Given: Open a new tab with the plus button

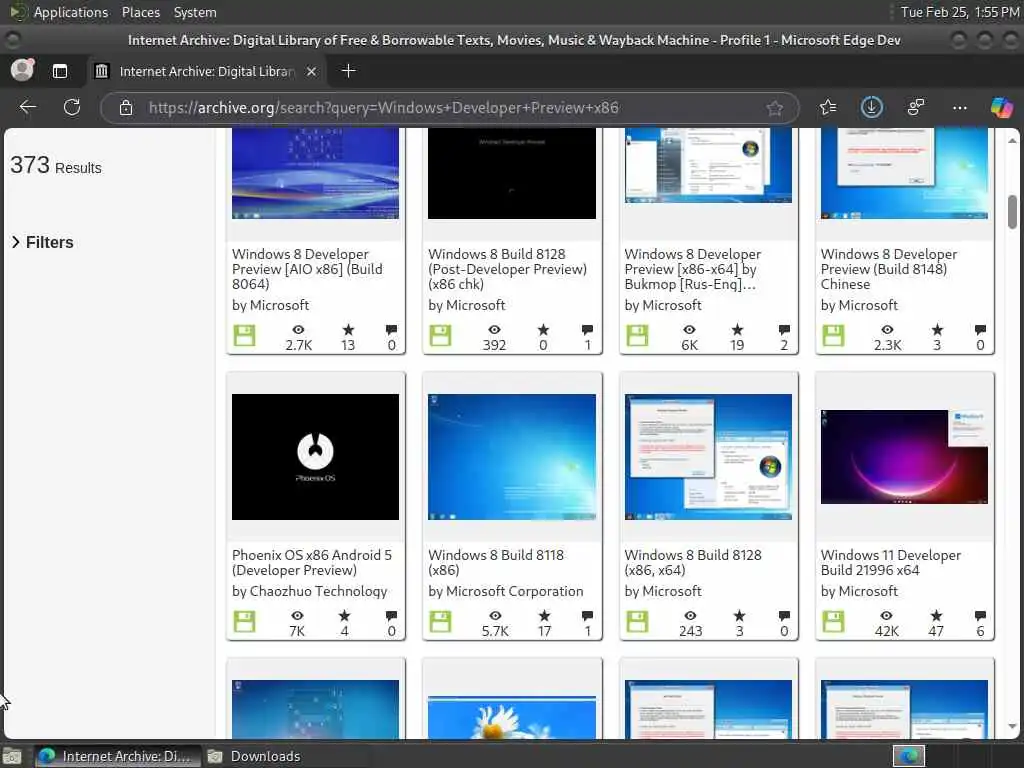Looking at the screenshot, I should [349, 71].
